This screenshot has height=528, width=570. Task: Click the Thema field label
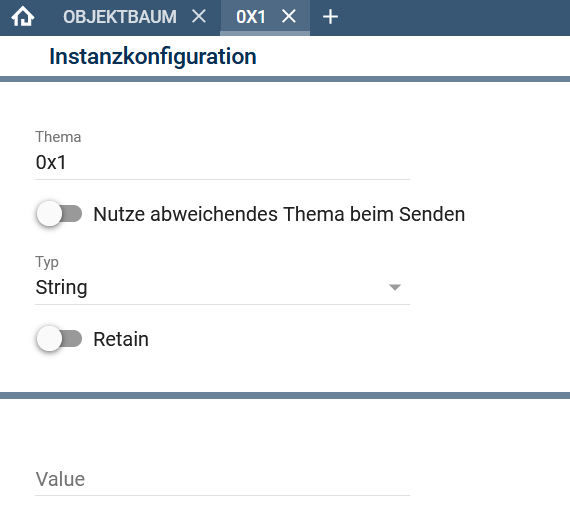(58, 137)
